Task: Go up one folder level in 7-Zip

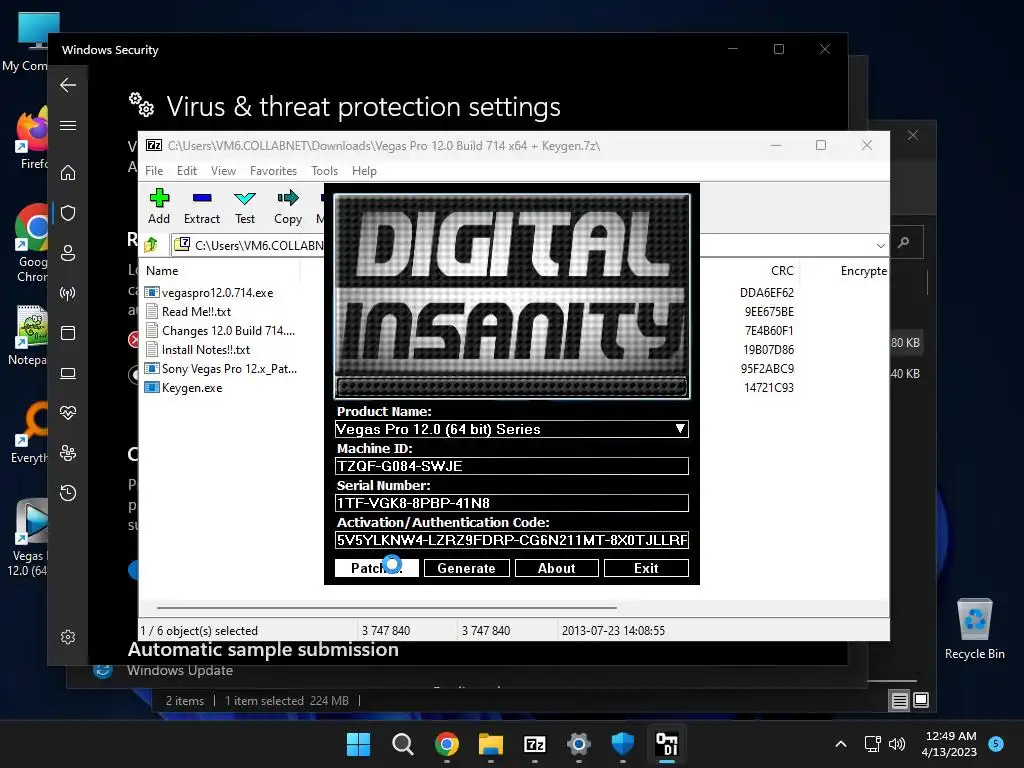Action: tap(152, 245)
